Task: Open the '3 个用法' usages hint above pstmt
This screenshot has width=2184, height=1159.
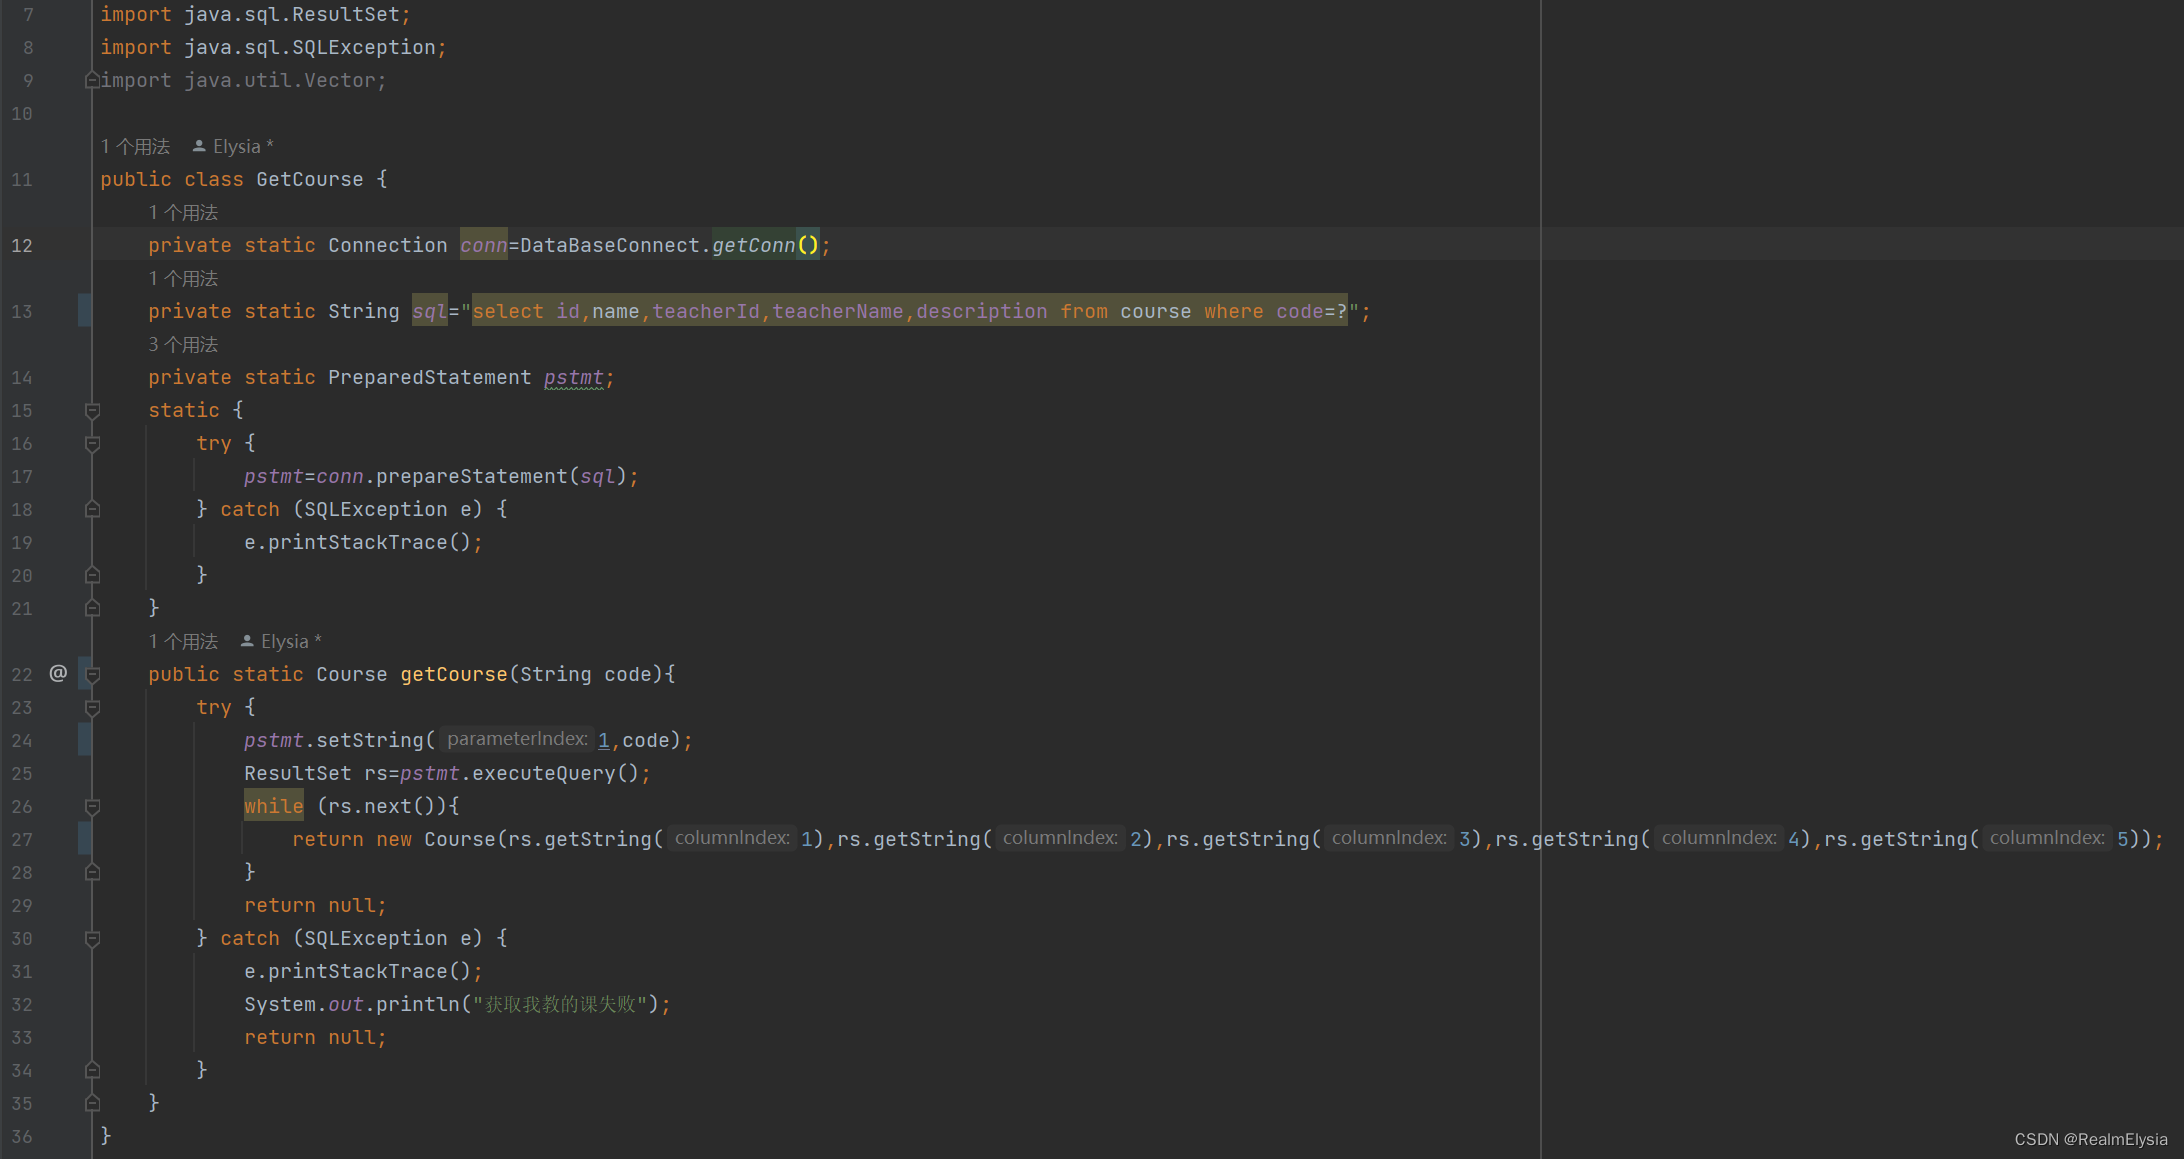Action: pyautogui.click(x=183, y=344)
